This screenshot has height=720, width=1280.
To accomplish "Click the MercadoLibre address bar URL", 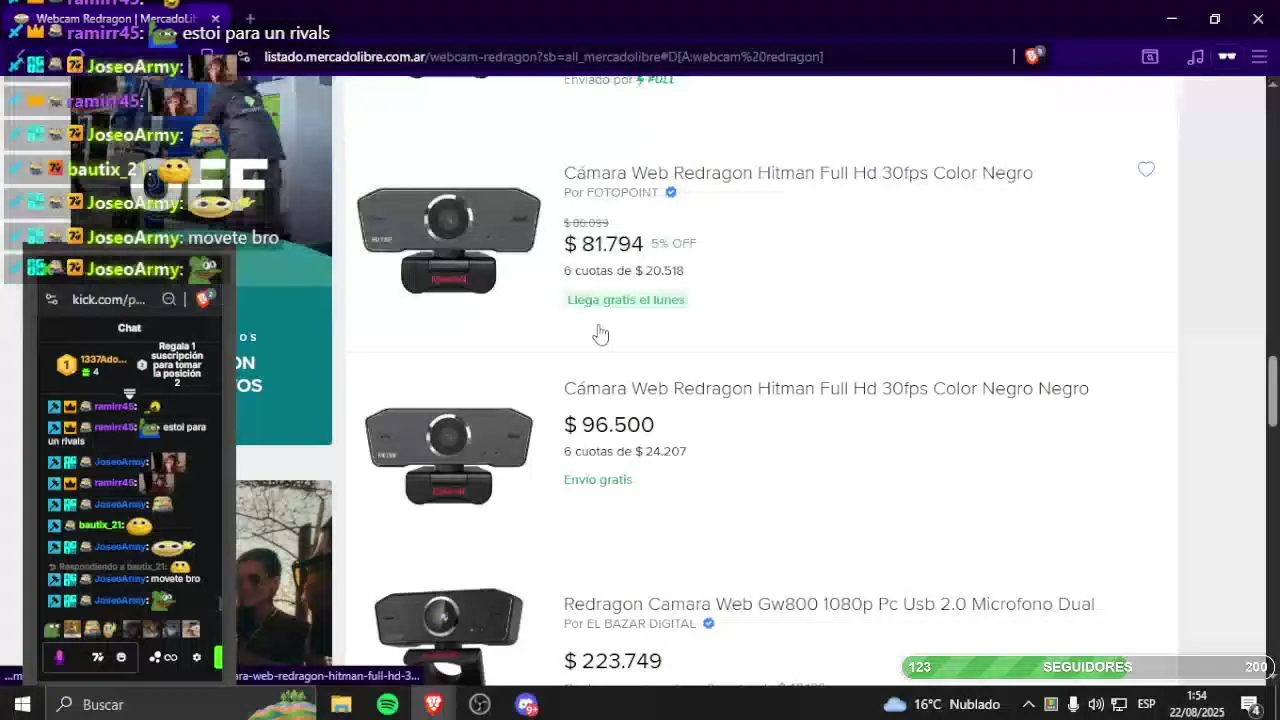I will tap(543, 57).
